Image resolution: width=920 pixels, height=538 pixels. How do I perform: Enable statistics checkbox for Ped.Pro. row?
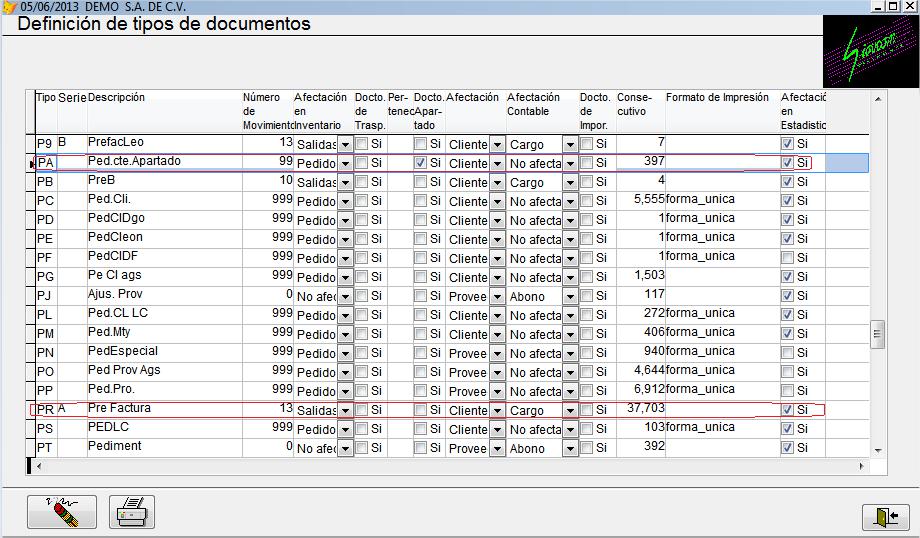(x=787, y=391)
